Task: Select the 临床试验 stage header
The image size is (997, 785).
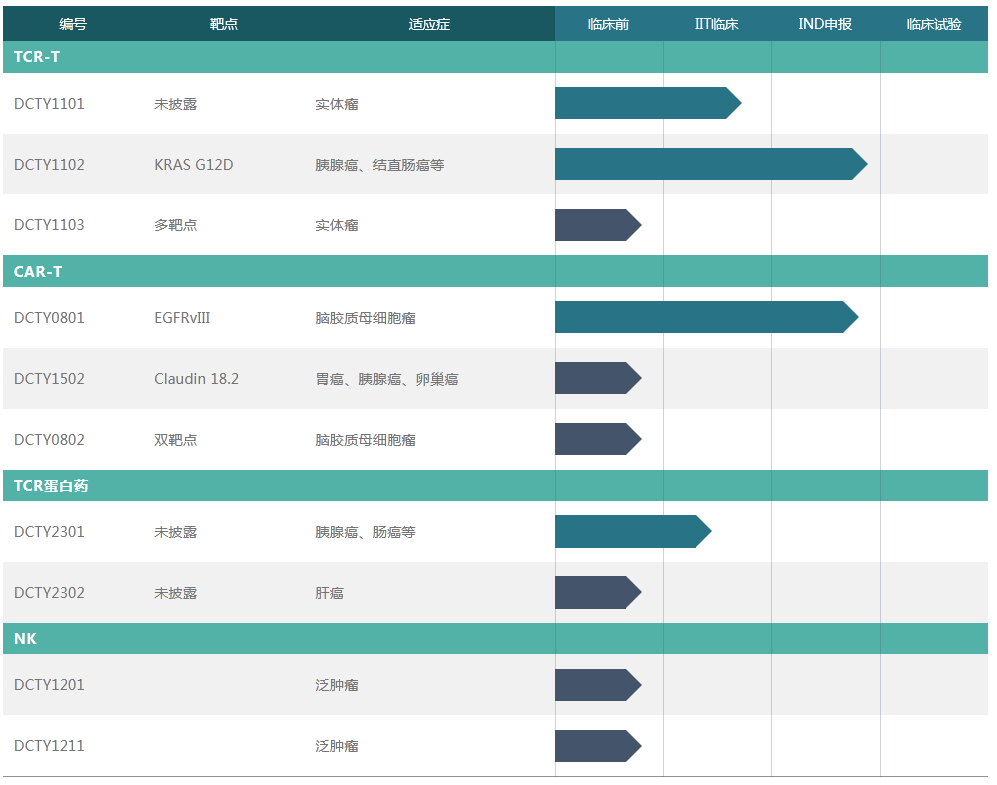Action: click(934, 24)
